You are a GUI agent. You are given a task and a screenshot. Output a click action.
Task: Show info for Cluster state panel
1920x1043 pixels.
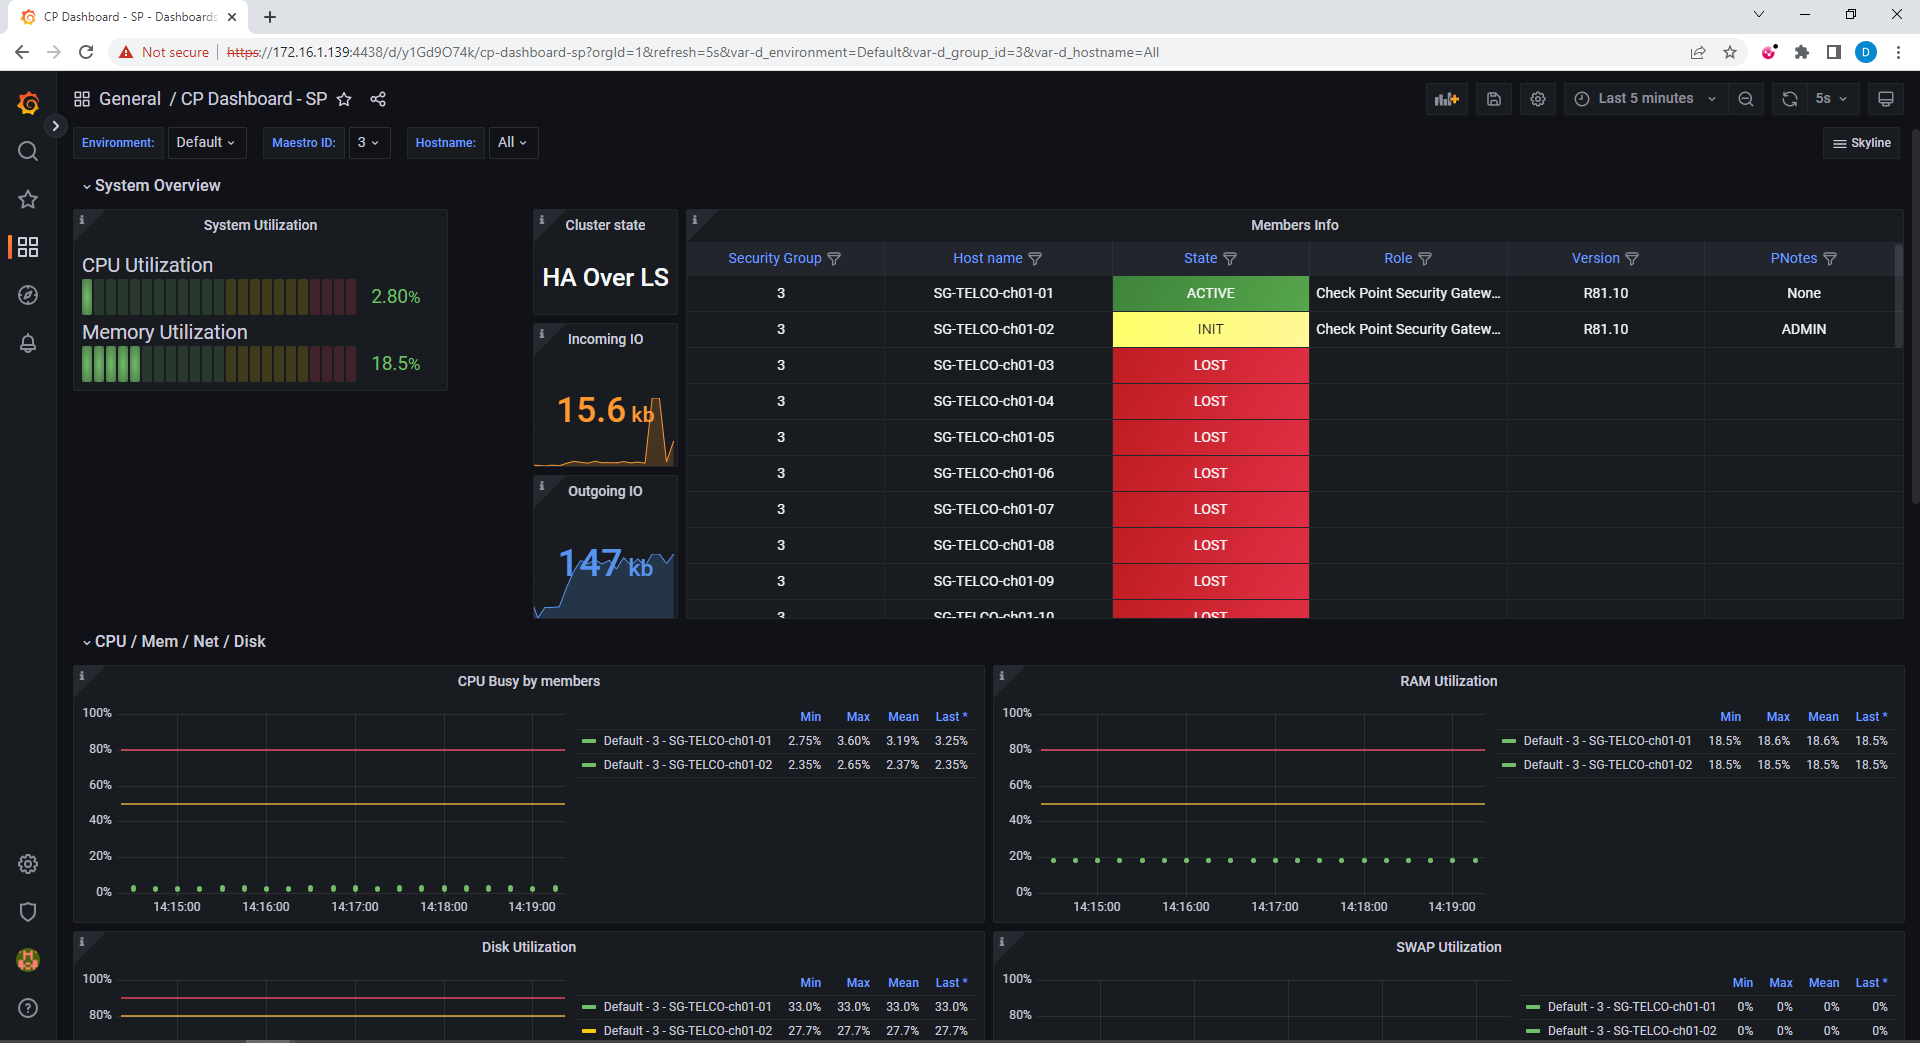pos(542,219)
